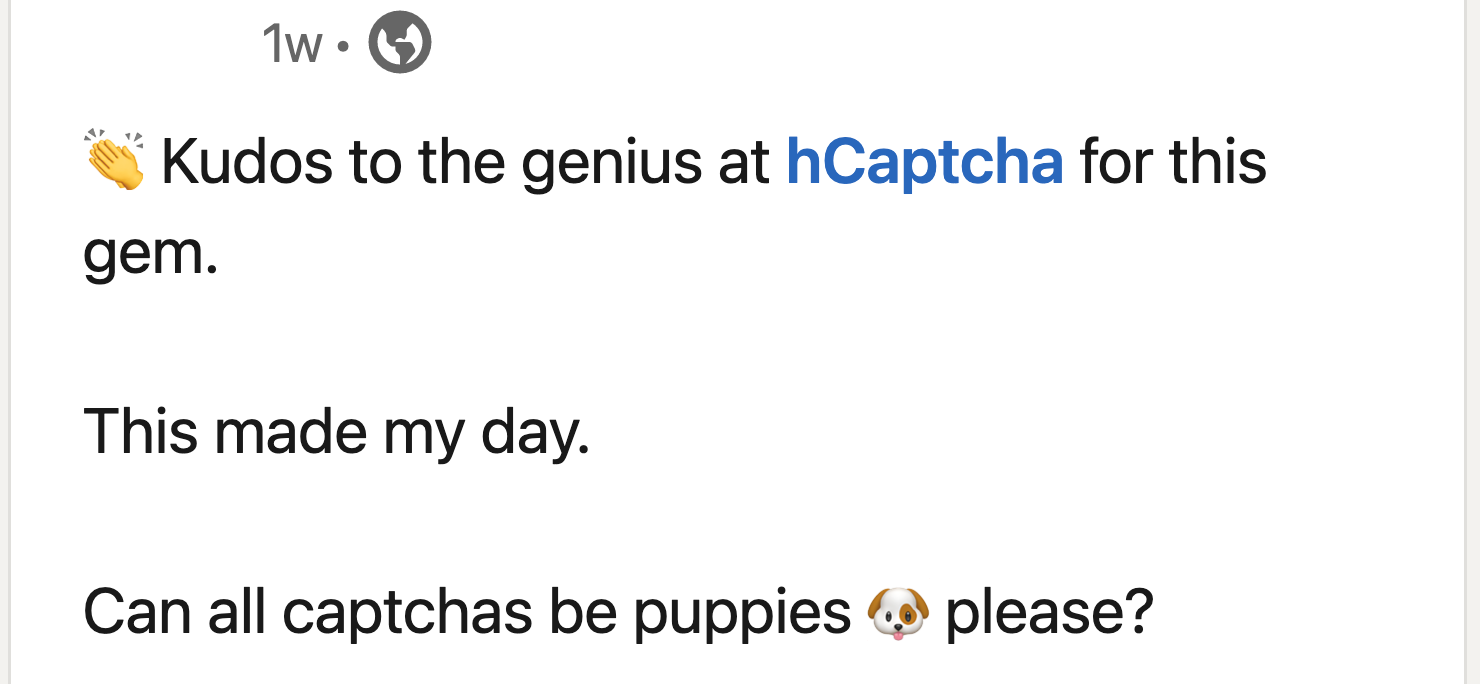
Task: Click the puppy face emoji
Action: click(898, 611)
